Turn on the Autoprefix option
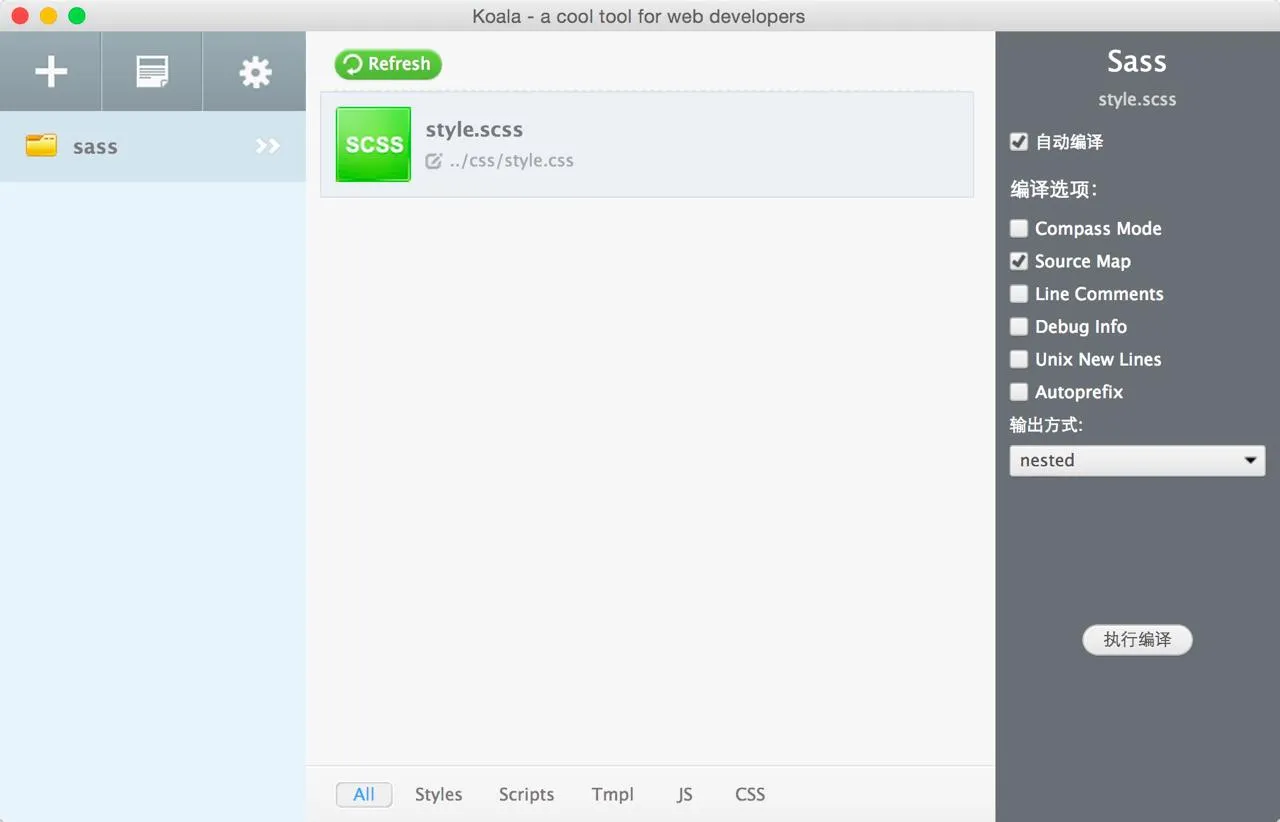The image size is (1280, 822). pyautogui.click(x=1019, y=392)
